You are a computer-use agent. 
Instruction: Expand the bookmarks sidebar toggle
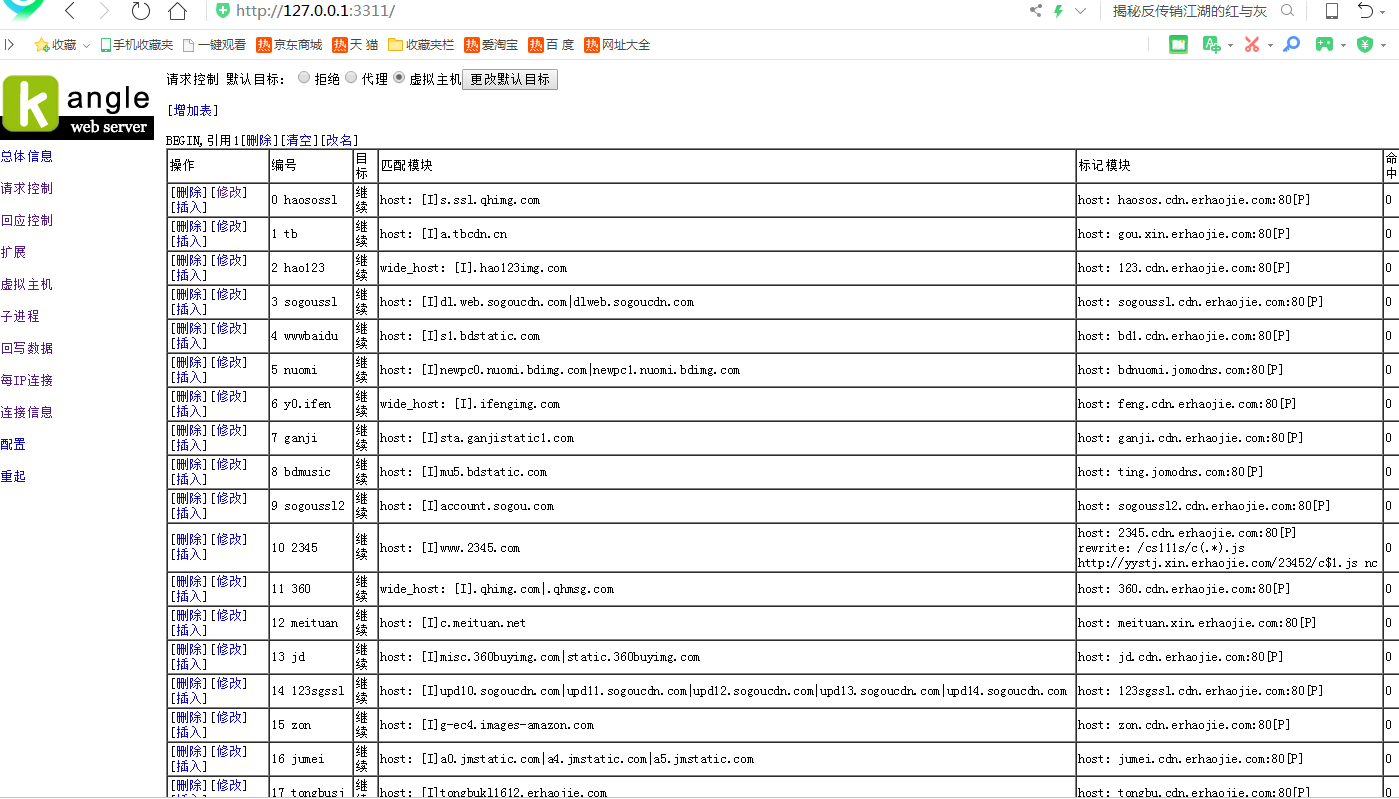point(10,44)
